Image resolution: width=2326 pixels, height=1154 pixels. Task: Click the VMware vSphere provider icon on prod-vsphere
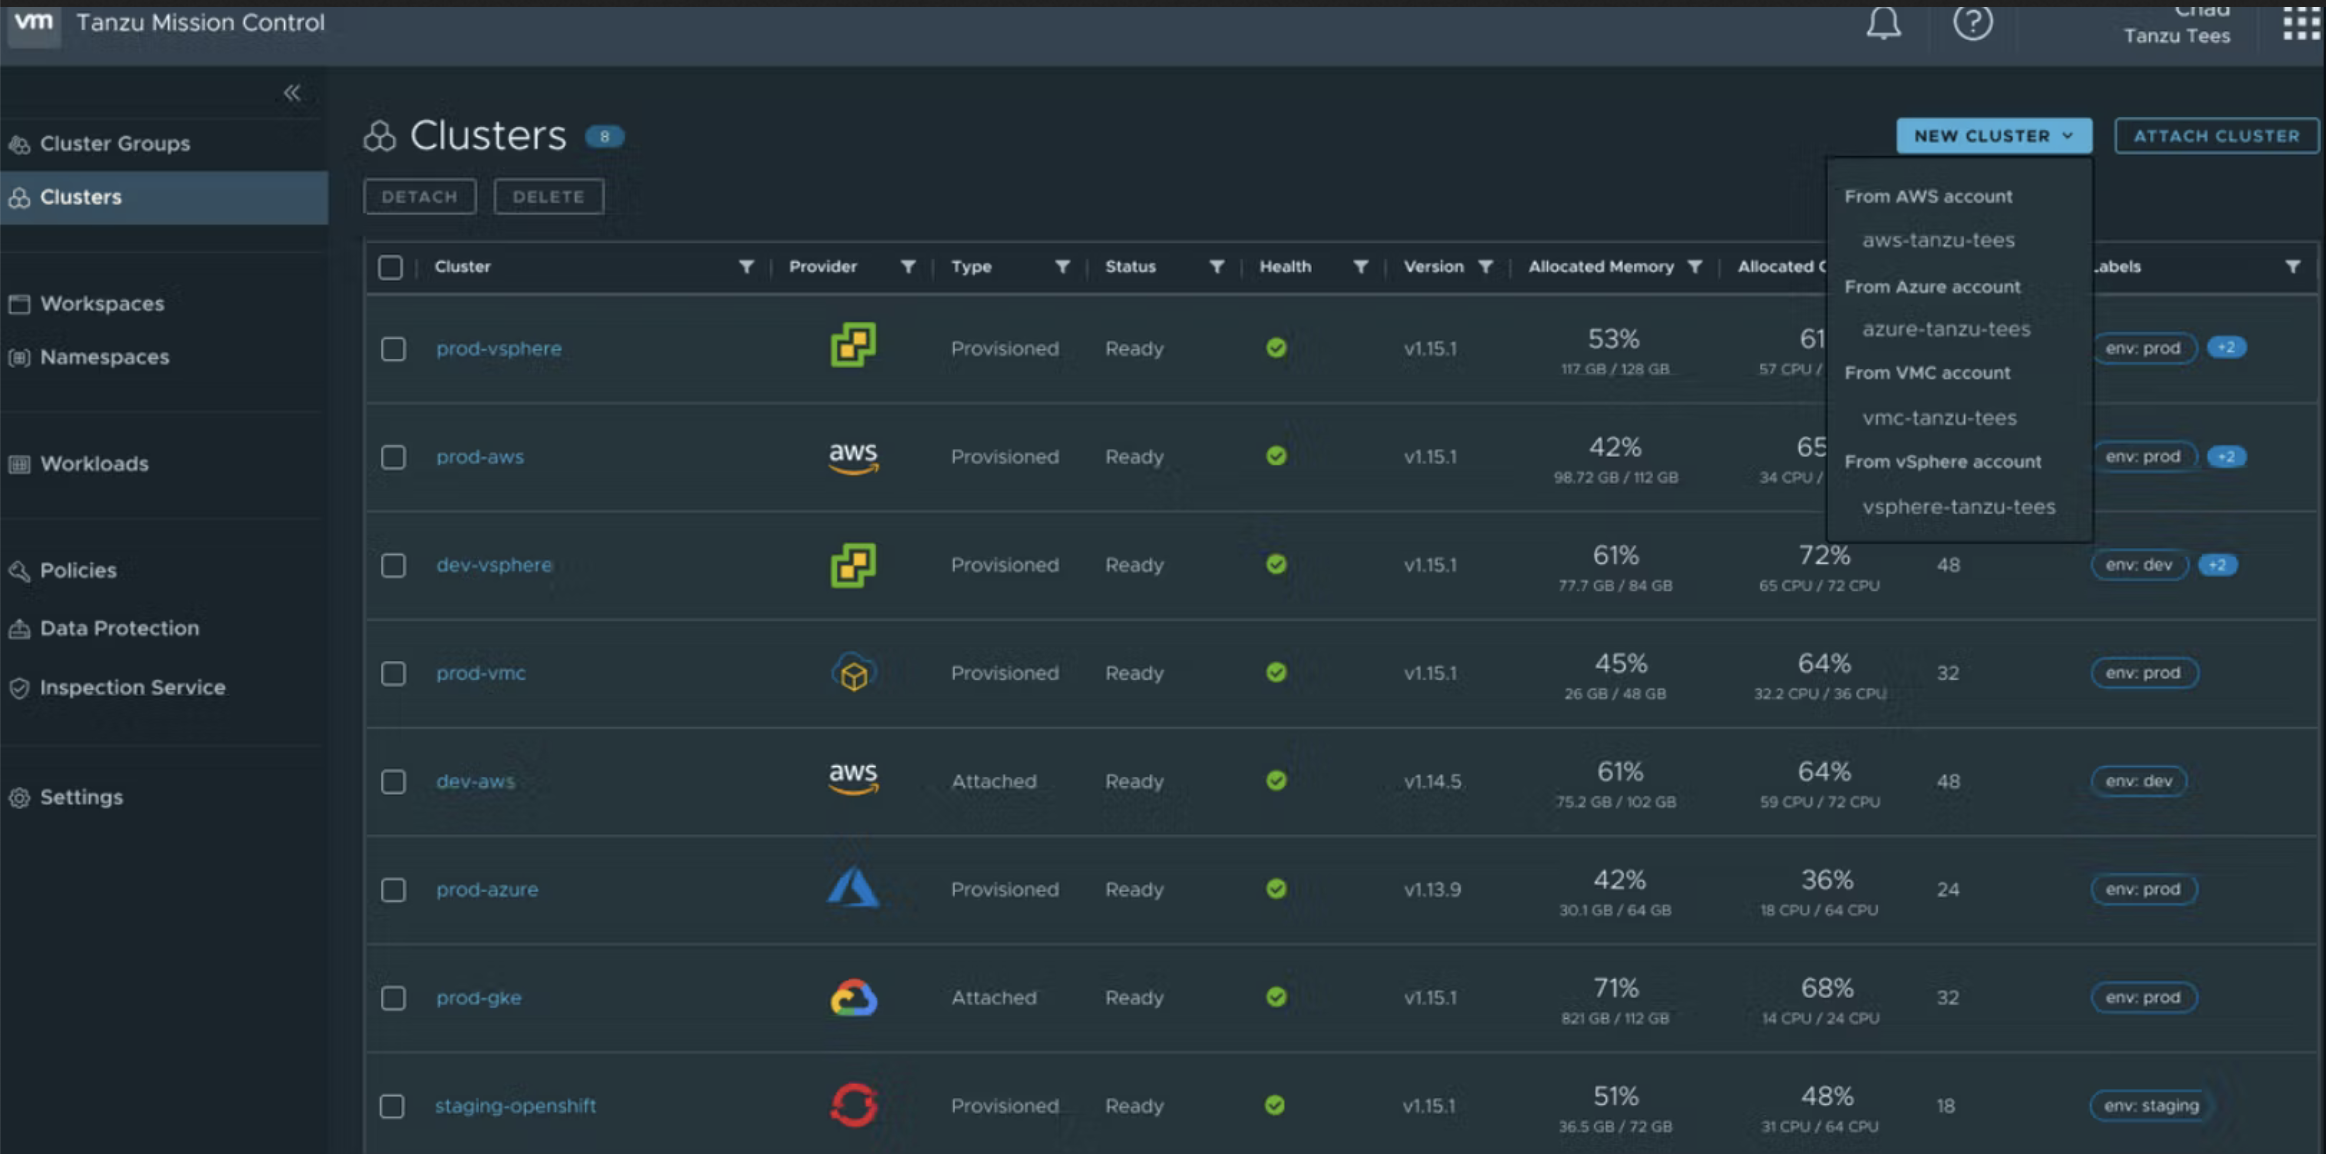(x=853, y=347)
